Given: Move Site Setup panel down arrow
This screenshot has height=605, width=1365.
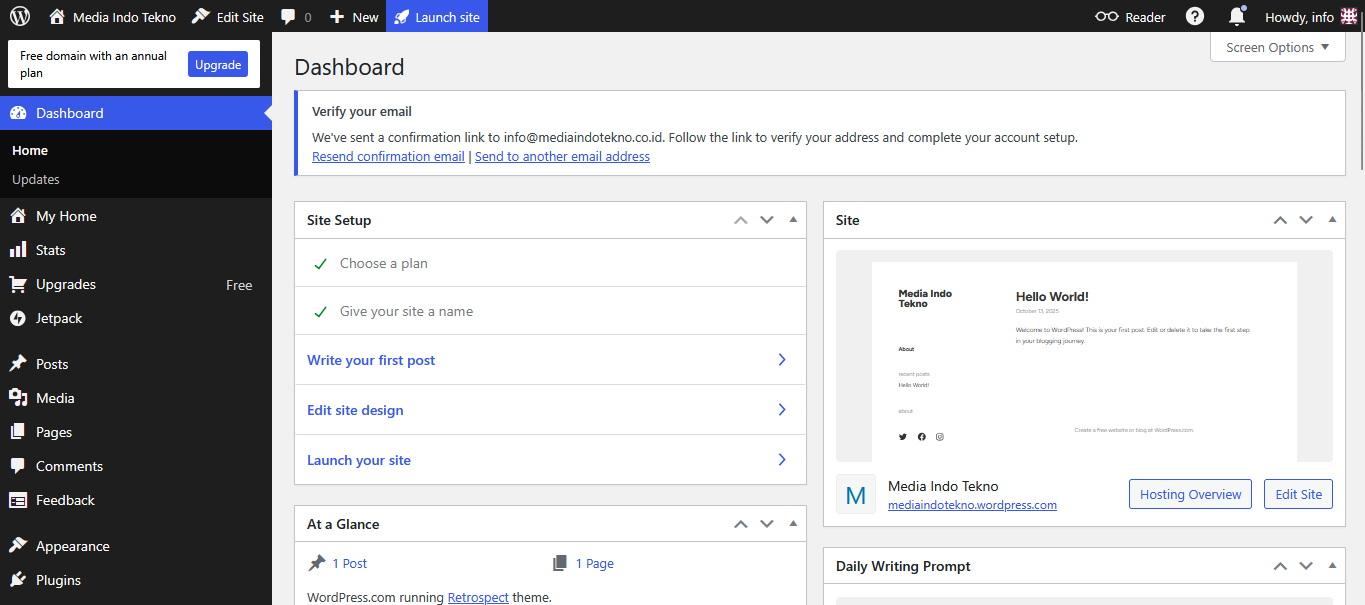Looking at the screenshot, I should (767, 220).
